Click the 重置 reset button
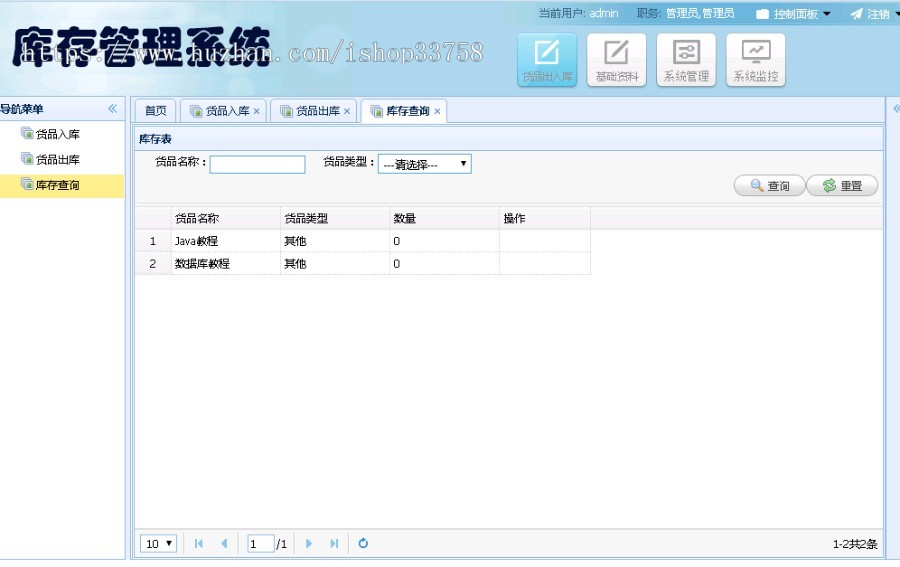Screen dimensions: 900x567 pos(842,185)
